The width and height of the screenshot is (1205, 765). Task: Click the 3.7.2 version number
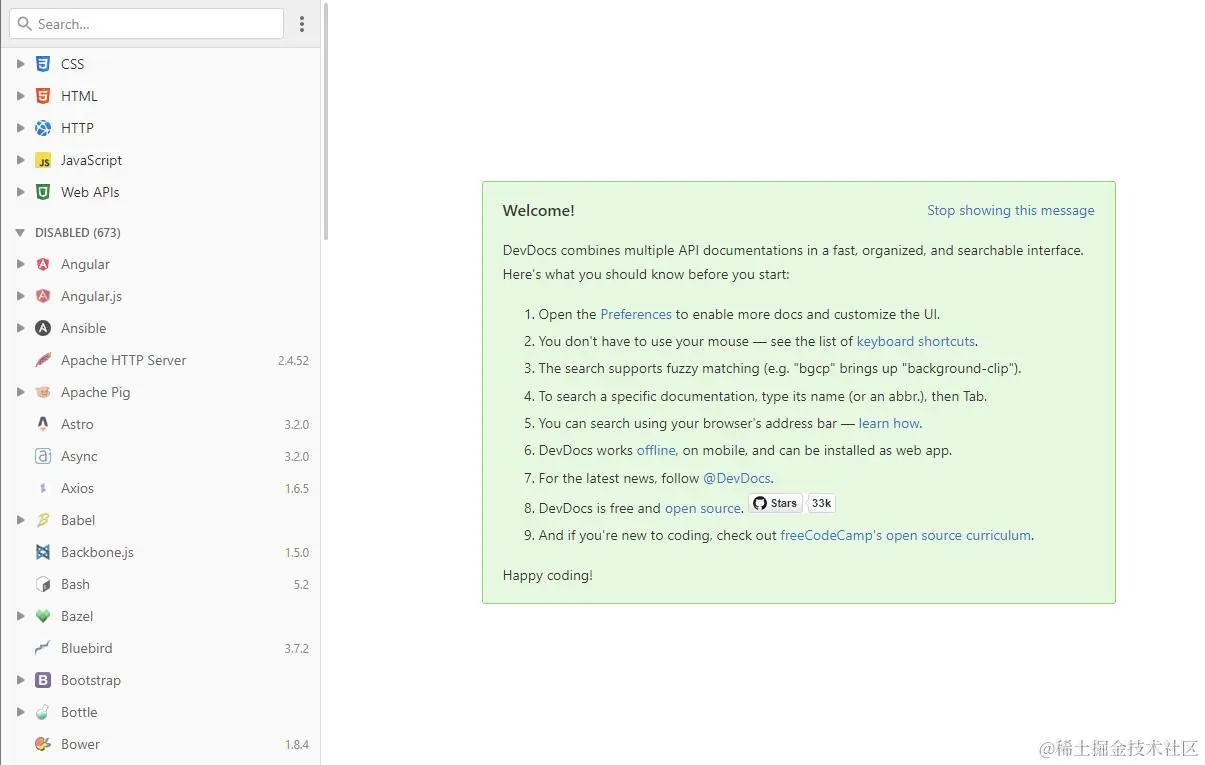click(x=297, y=649)
